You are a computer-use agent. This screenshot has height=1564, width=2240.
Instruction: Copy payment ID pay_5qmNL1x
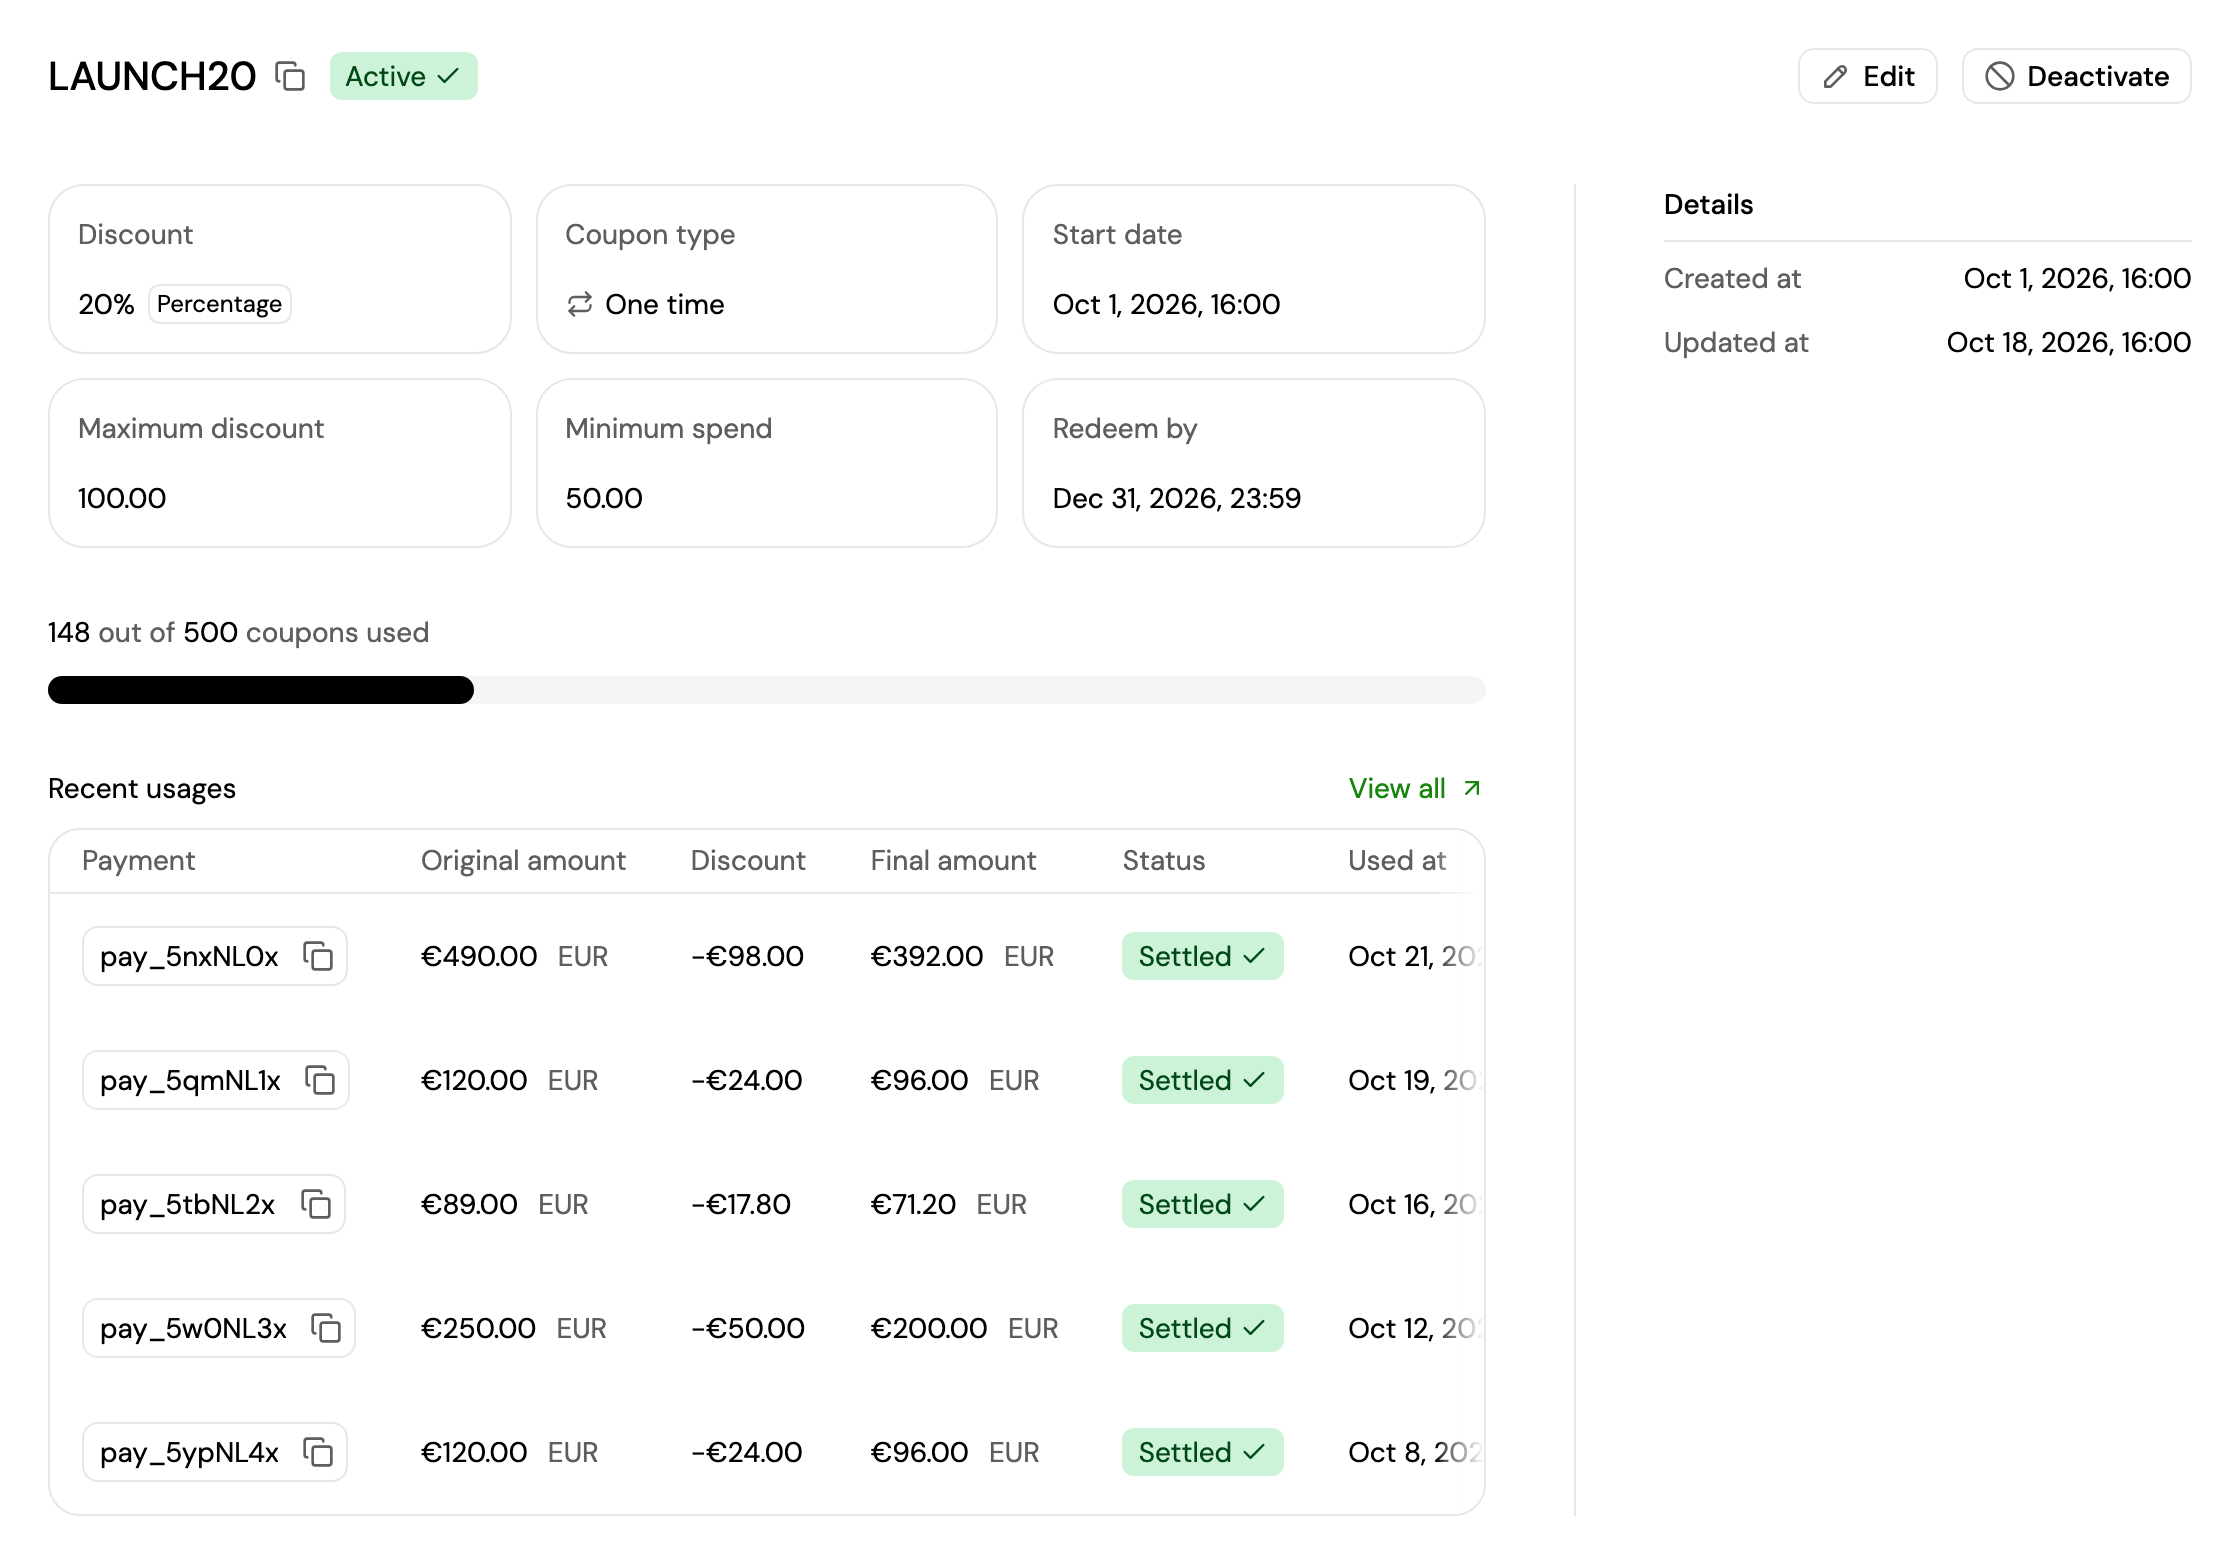point(320,1080)
